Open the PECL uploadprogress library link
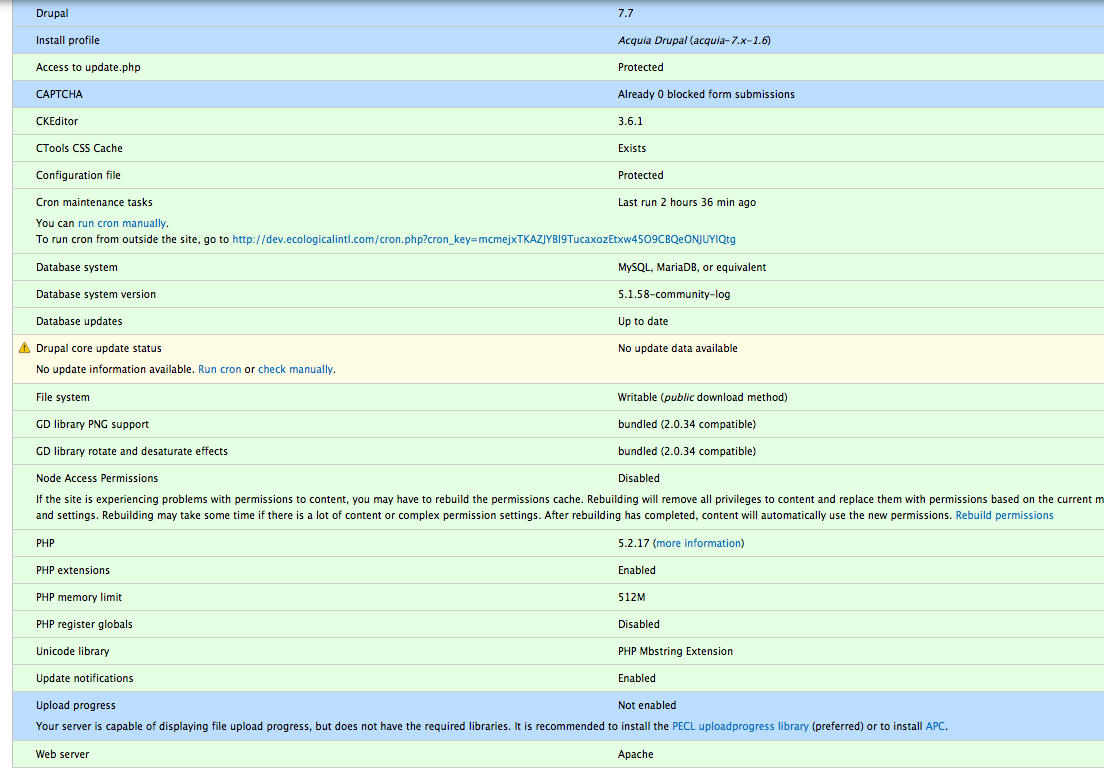This screenshot has width=1104, height=774. coord(740,726)
